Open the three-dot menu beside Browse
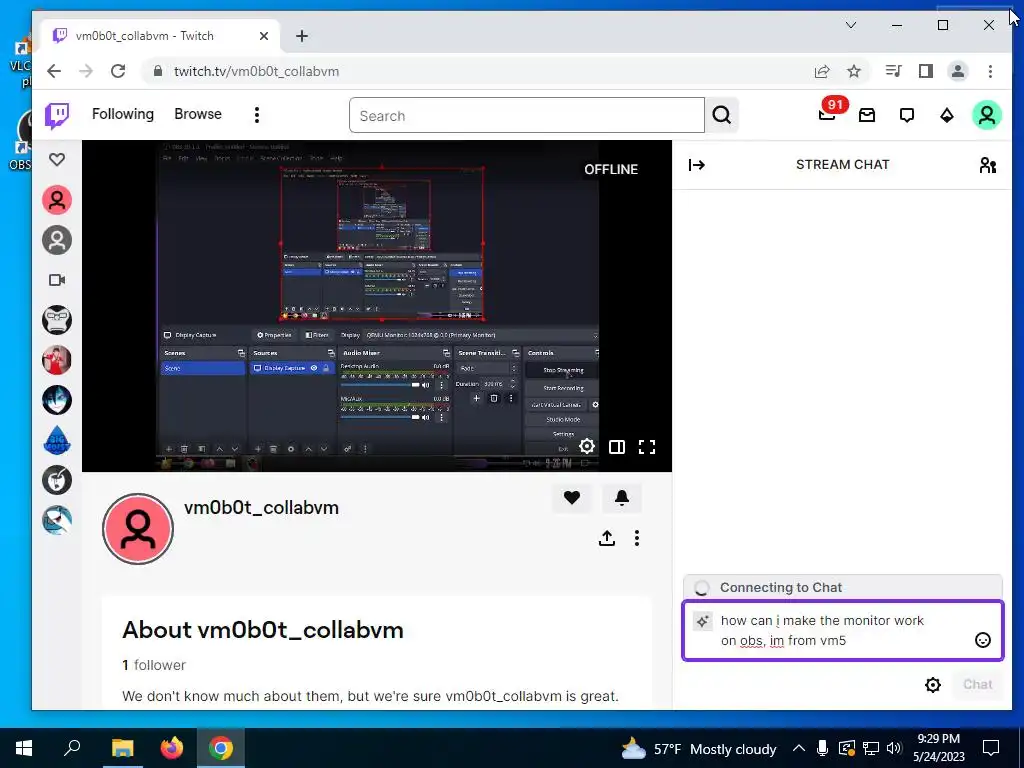Image resolution: width=1024 pixels, height=768 pixels. (257, 115)
